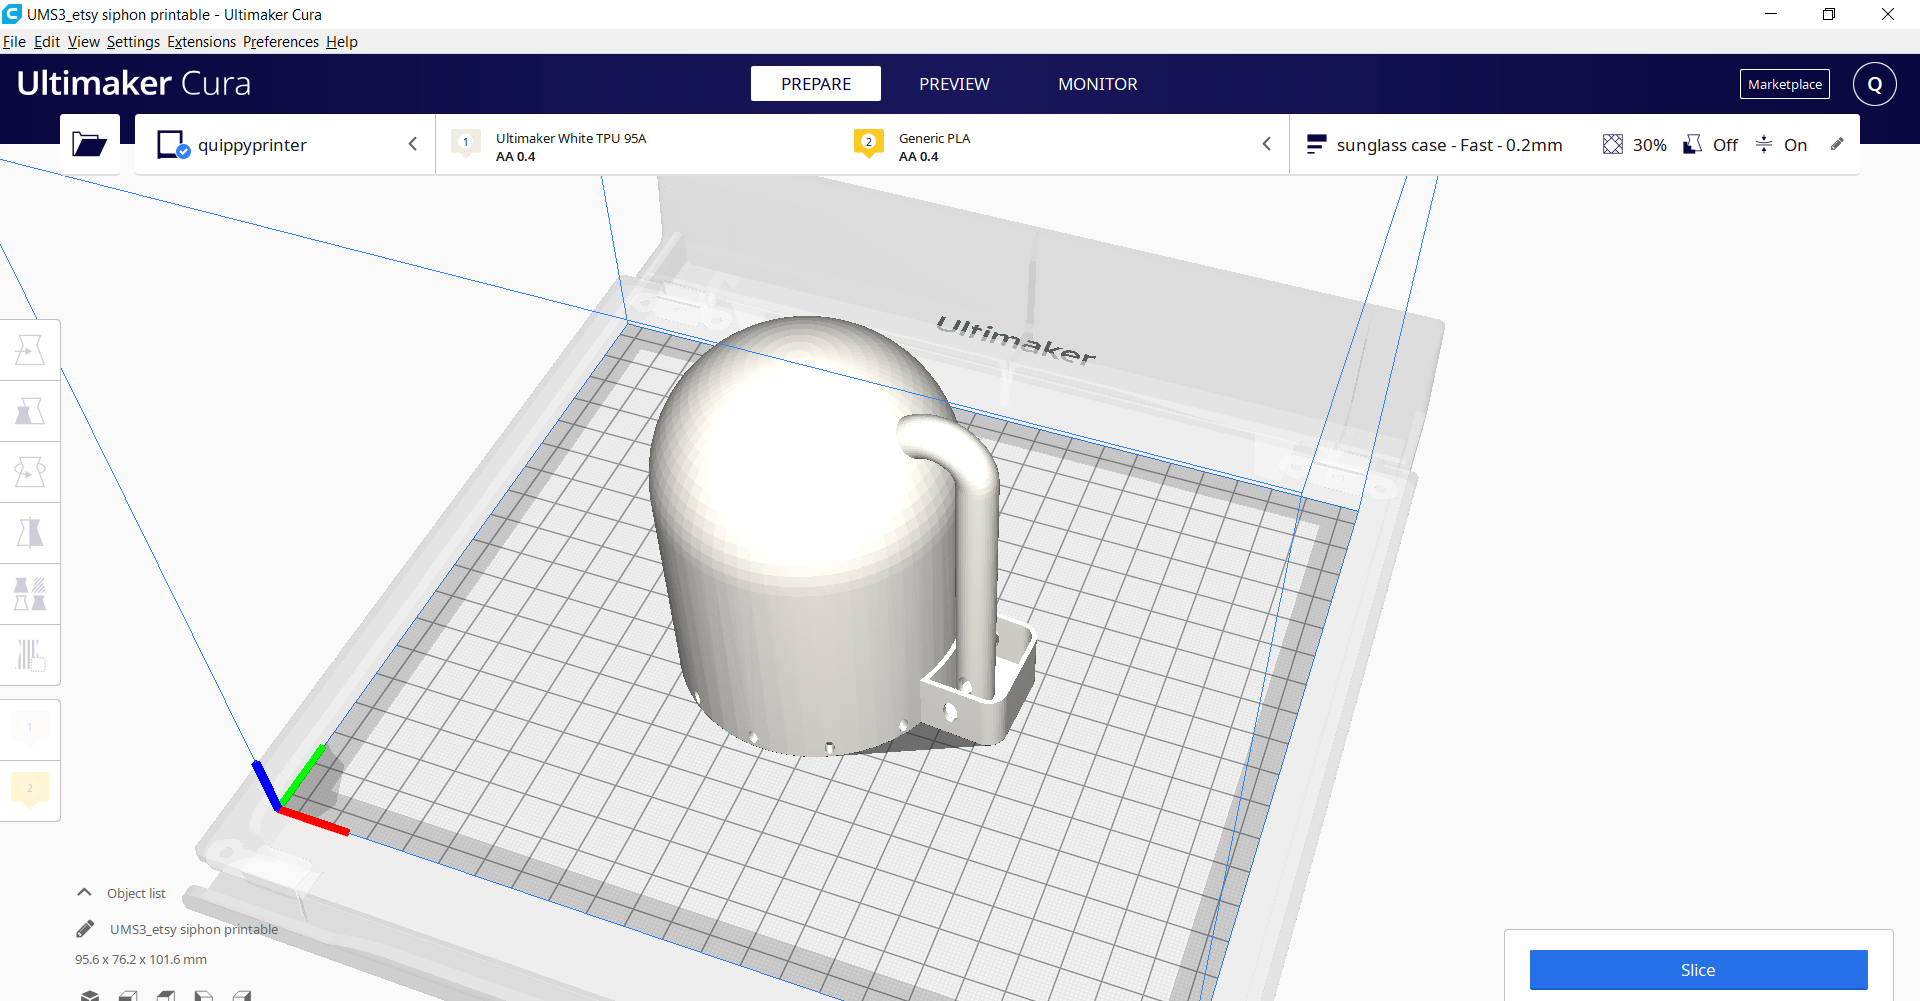Toggle adhesion setting showing On
The width and height of the screenshot is (1920, 1001).
click(1781, 145)
